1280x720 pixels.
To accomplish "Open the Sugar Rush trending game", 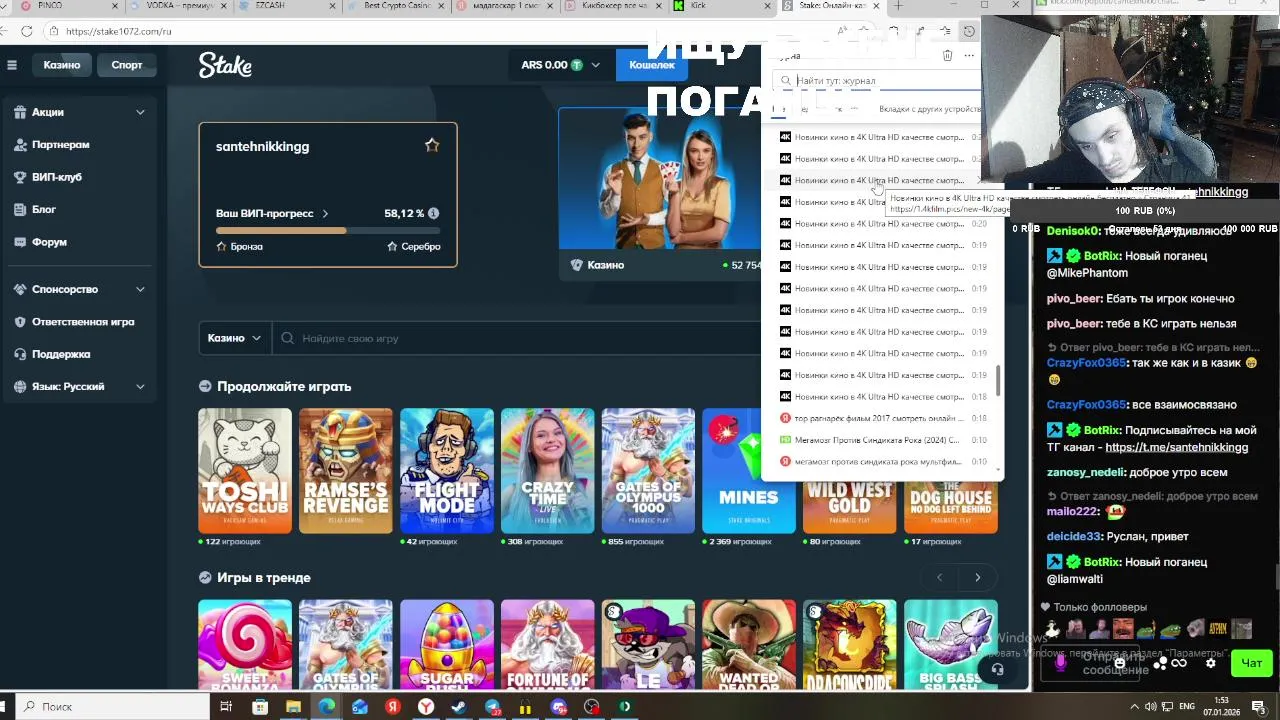I will 447,644.
